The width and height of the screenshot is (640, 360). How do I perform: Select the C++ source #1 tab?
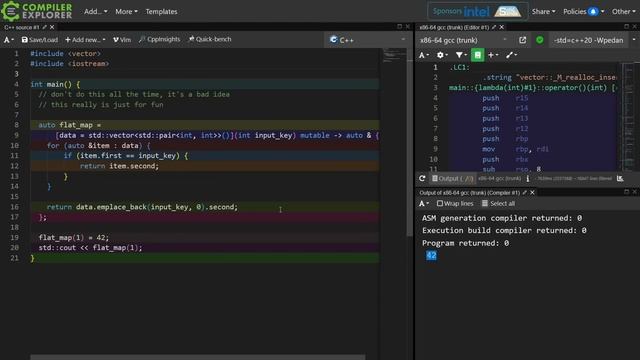(x=22, y=27)
